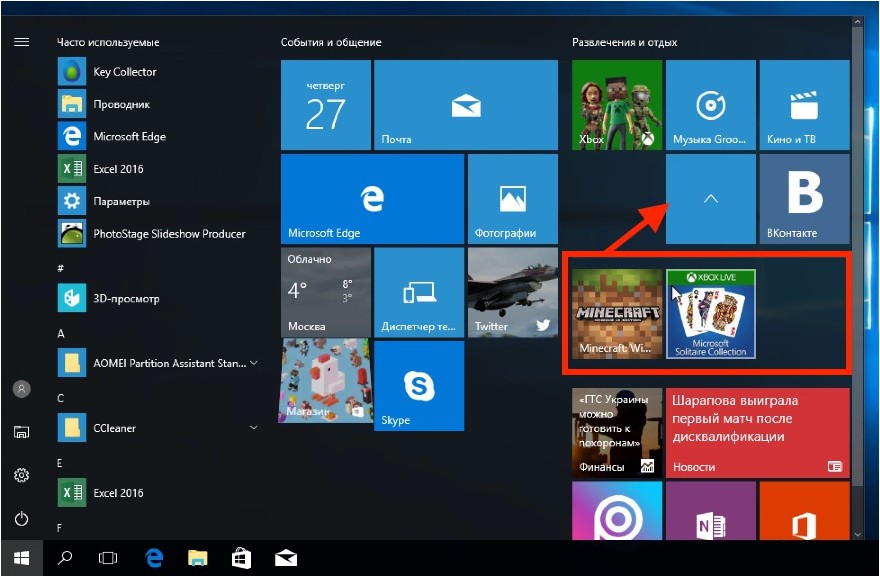Launch Microsoft Solitaire Collection tile
This screenshot has width=880, height=577.
tap(711, 313)
